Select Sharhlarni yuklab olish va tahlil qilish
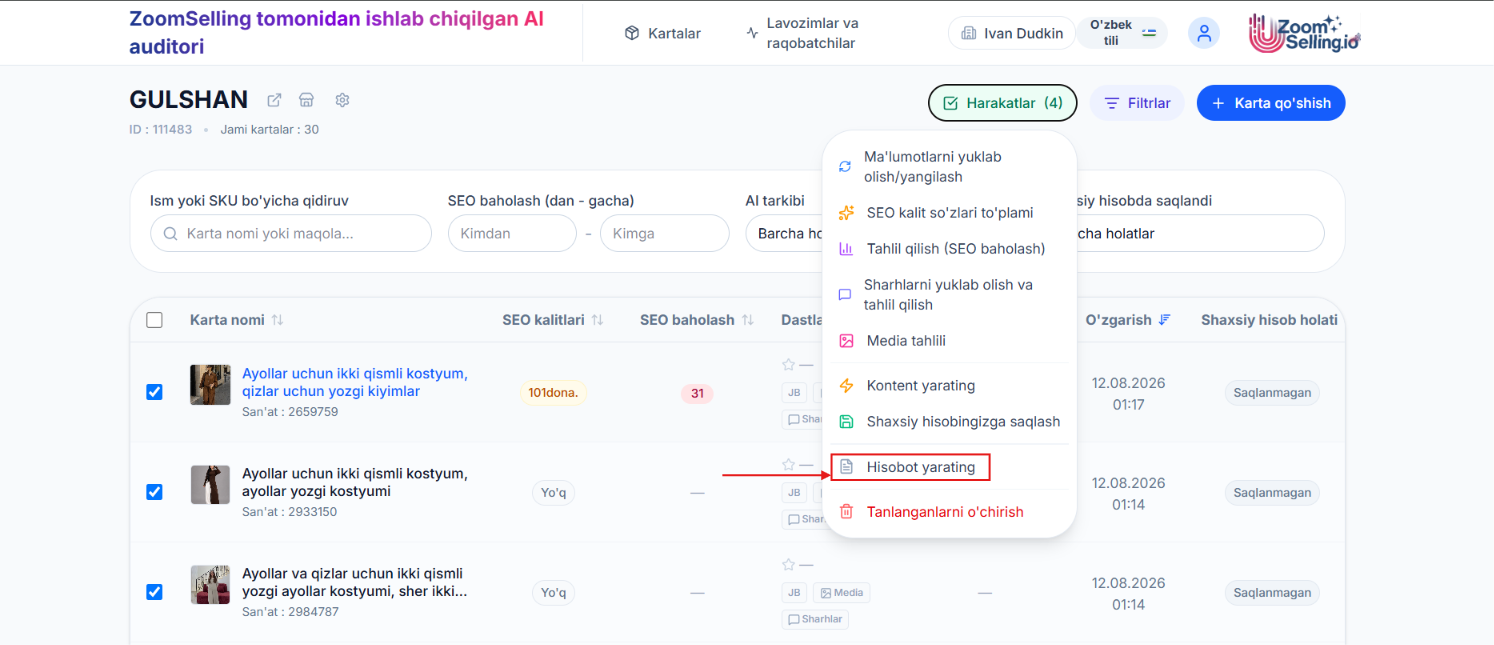This screenshot has height=645, width=1494. [949, 295]
